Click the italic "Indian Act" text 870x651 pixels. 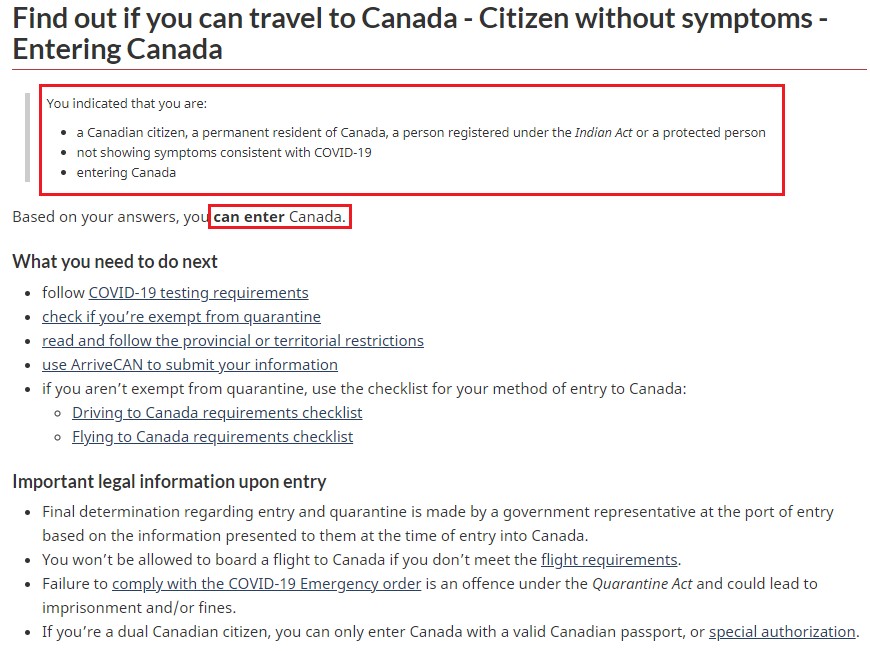click(x=608, y=132)
